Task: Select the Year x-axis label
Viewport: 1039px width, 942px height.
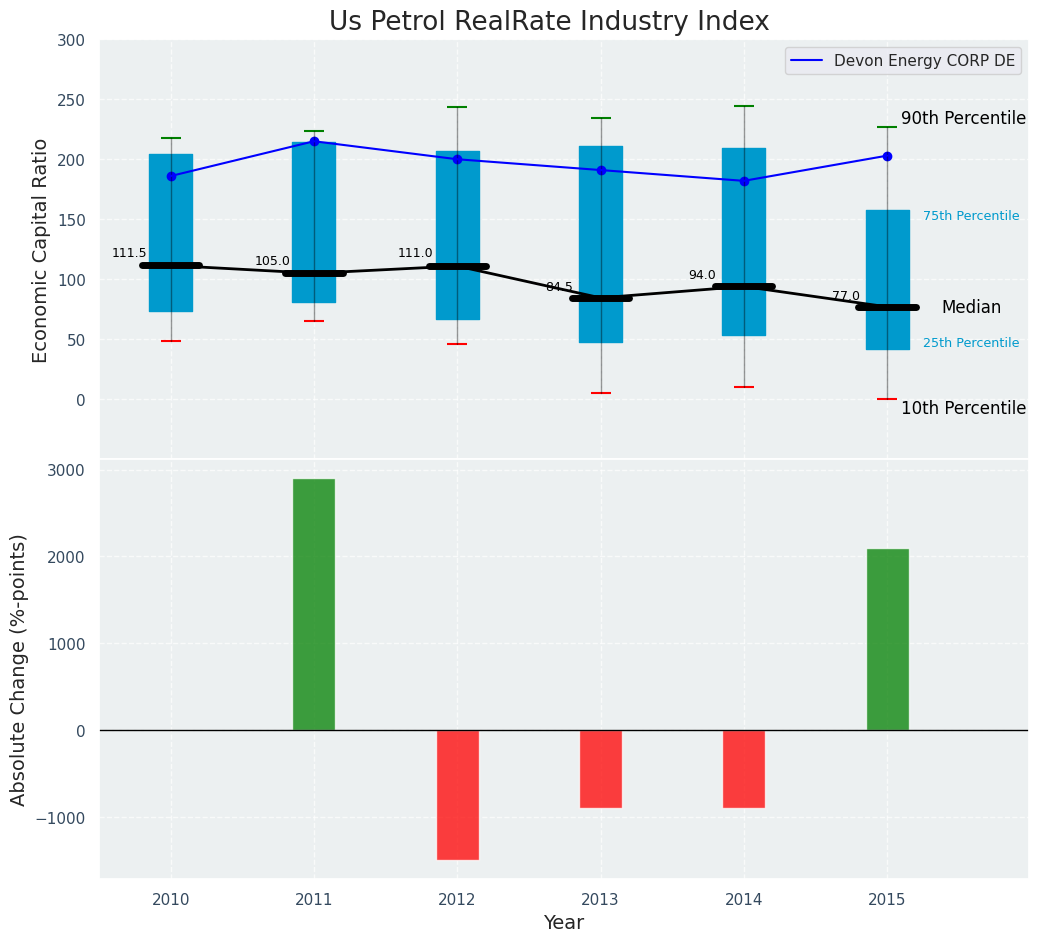Action: click(x=563, y=923)
